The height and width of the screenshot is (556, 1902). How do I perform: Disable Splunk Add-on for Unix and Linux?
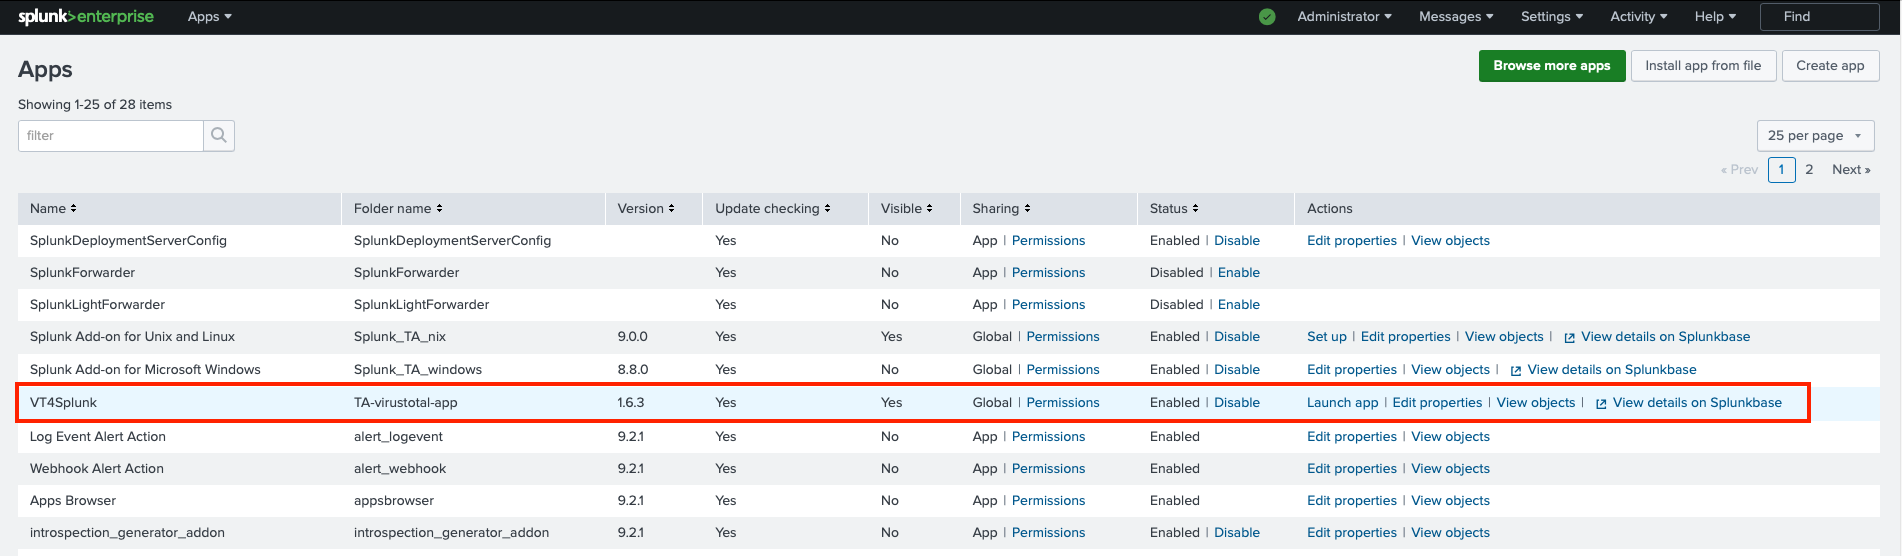(1236, 337)
